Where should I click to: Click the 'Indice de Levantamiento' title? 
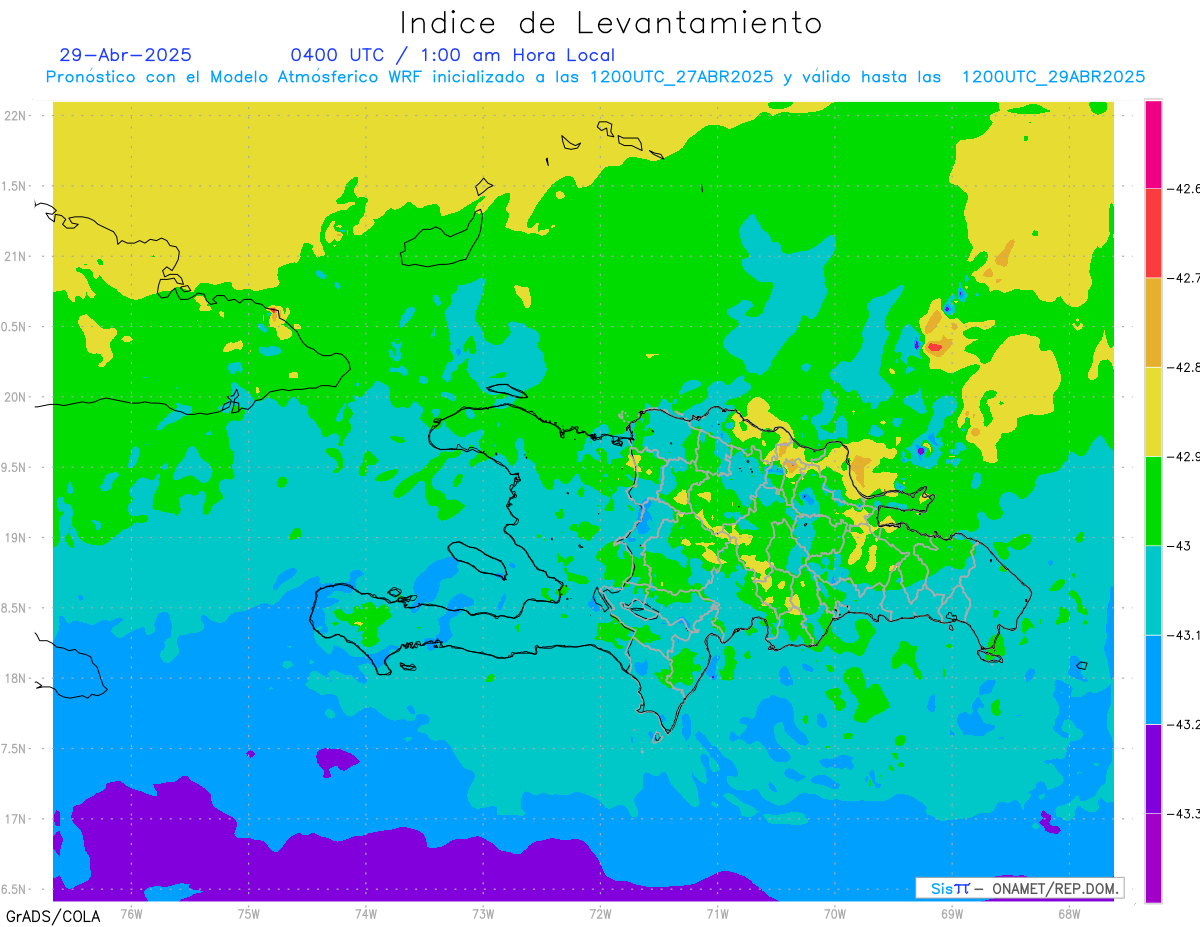coord(610,23)
